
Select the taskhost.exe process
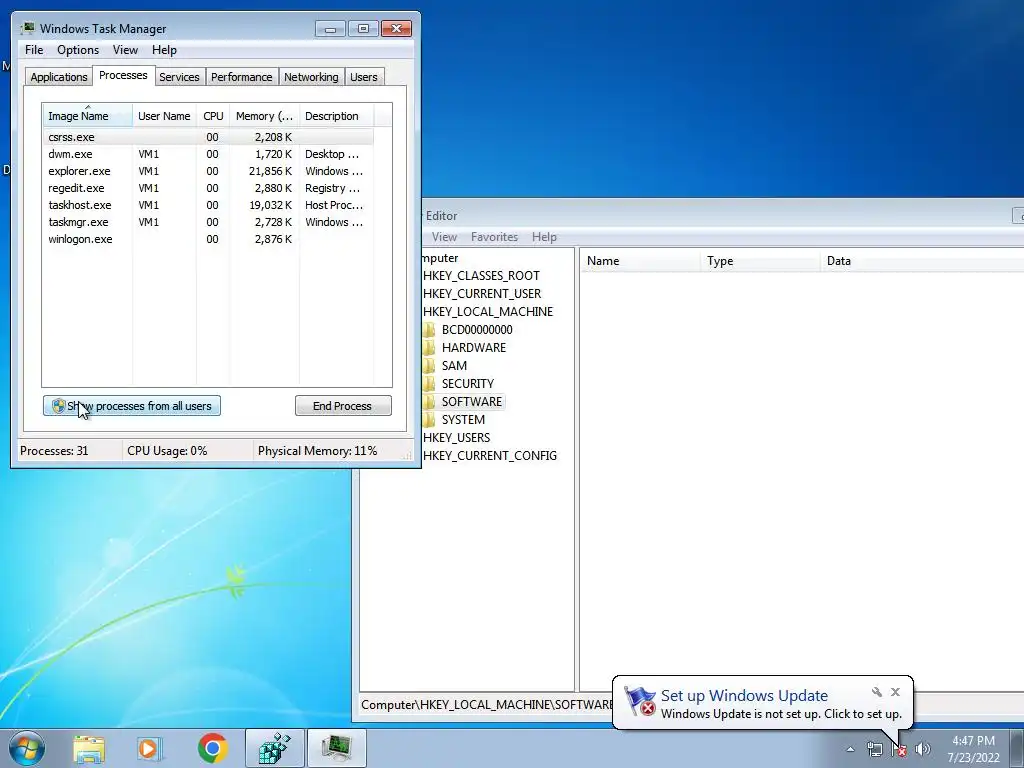point(208,205)
